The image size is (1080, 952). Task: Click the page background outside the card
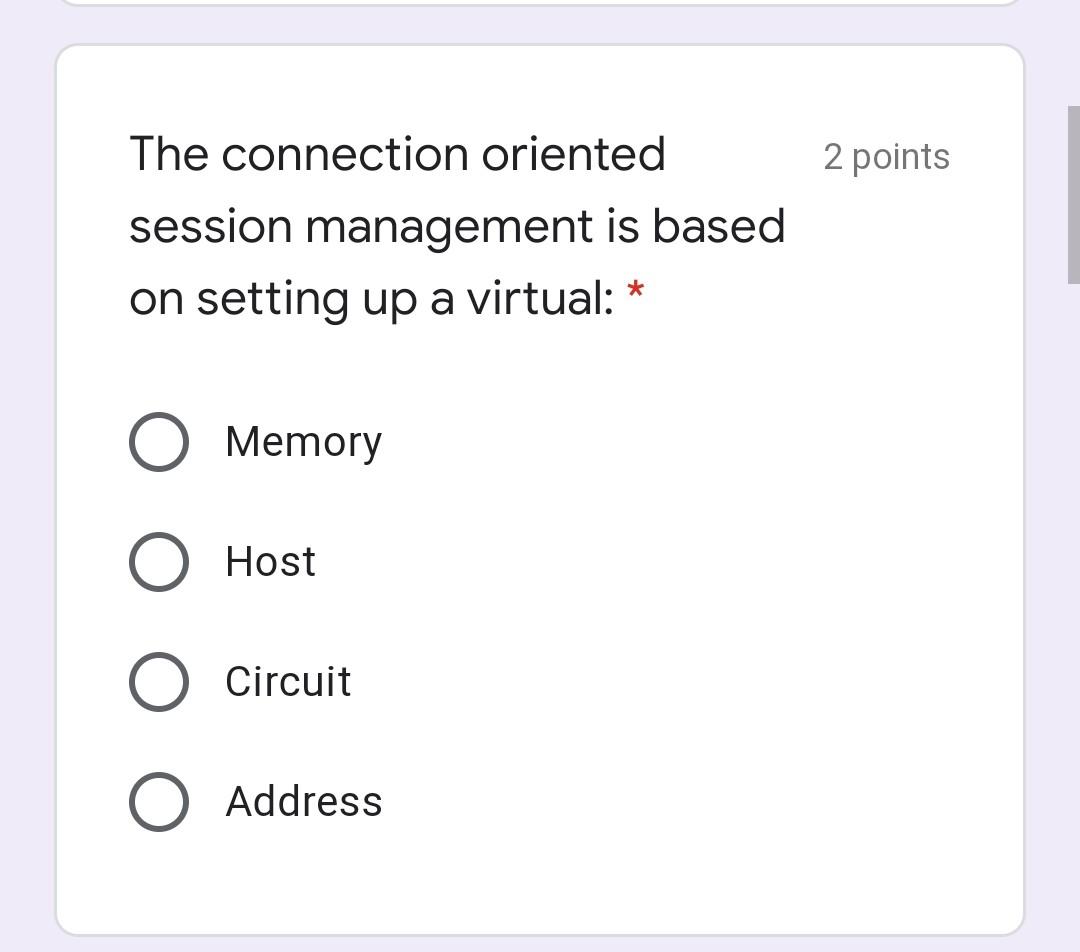click(25, 500)
